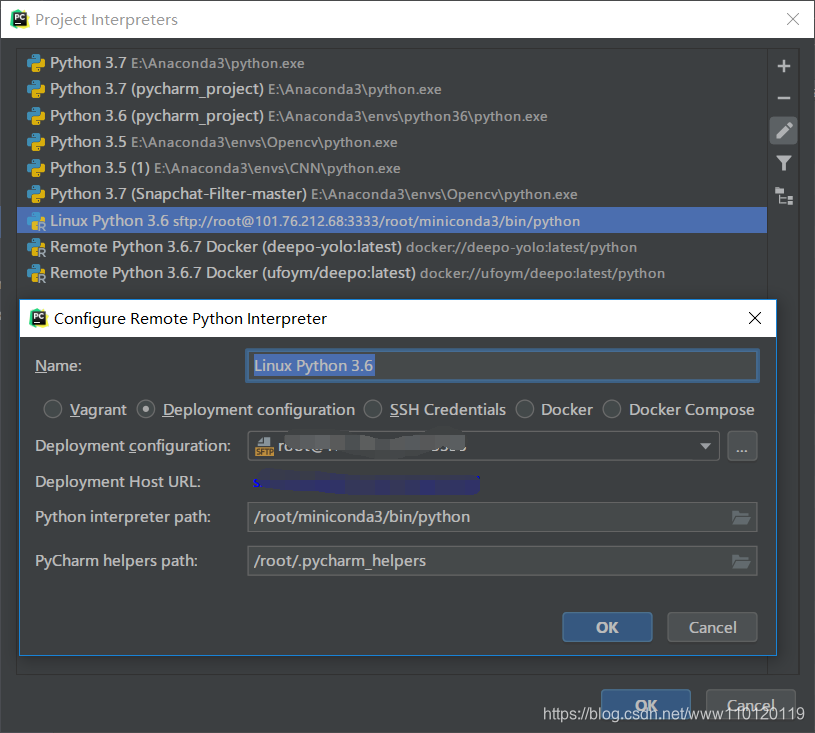Screen dimensions: 815x733
Task: Select Remote Python 3.6.7 Docker (deepo-yolo:latest)
Action: [x=392, y=247]
